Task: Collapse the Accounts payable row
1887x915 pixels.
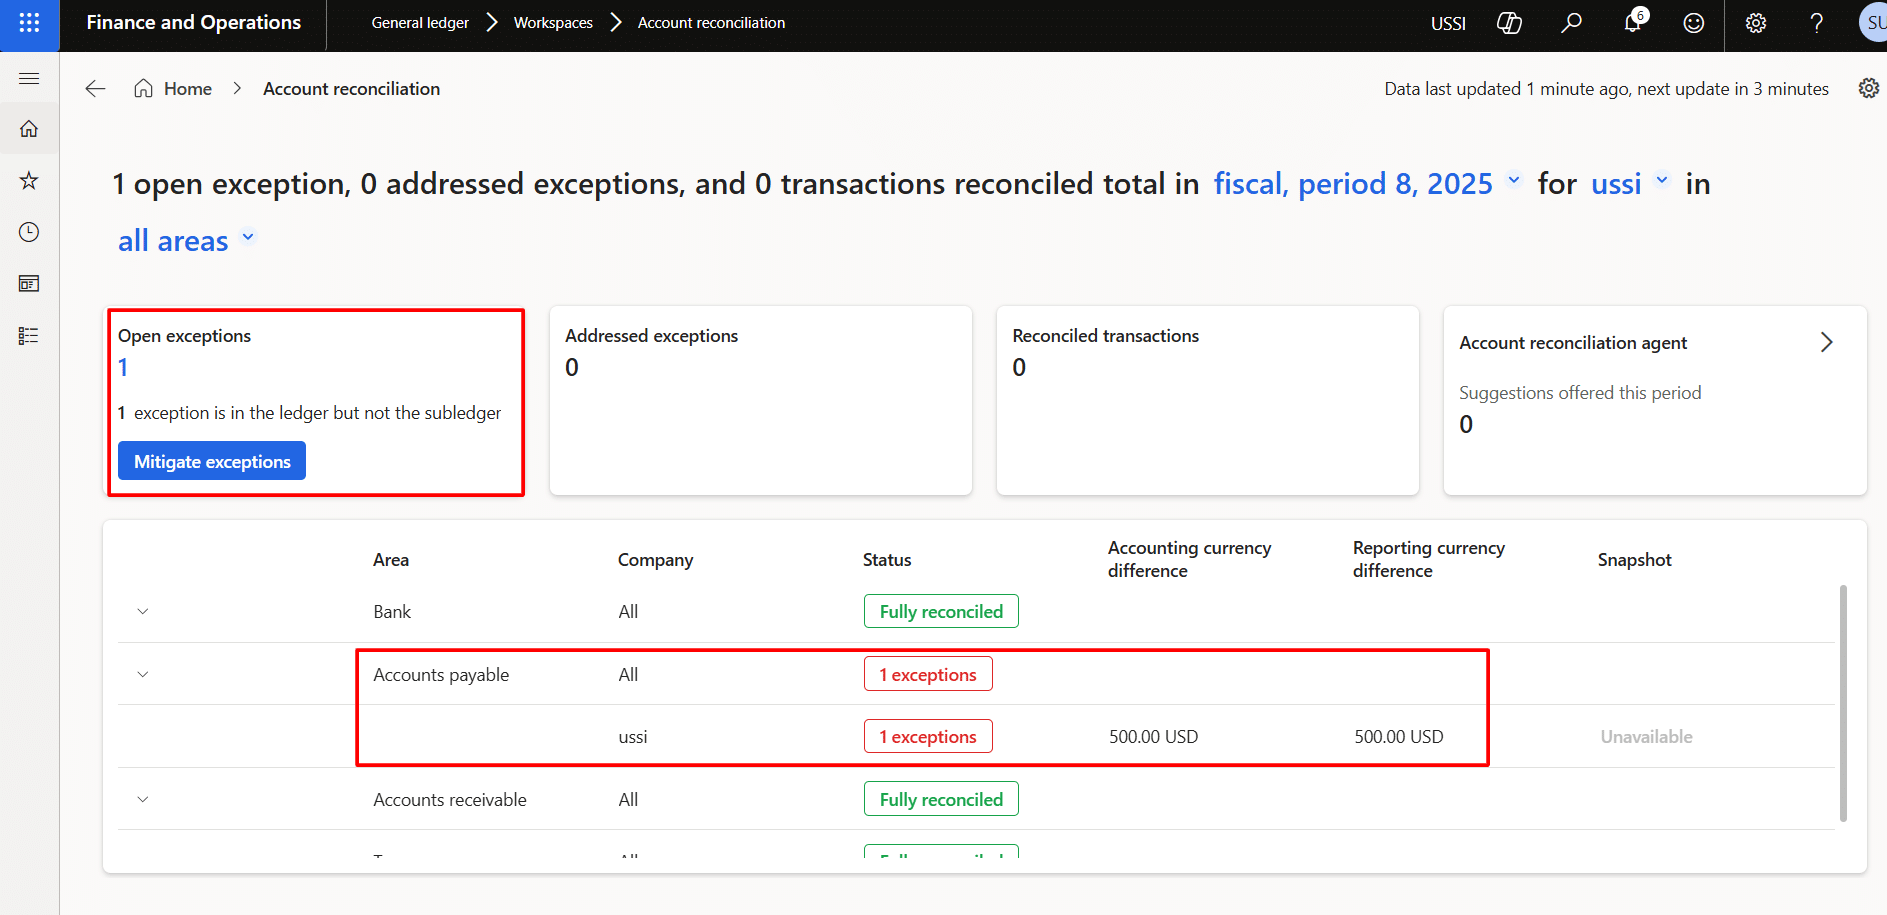Action: 143,674
